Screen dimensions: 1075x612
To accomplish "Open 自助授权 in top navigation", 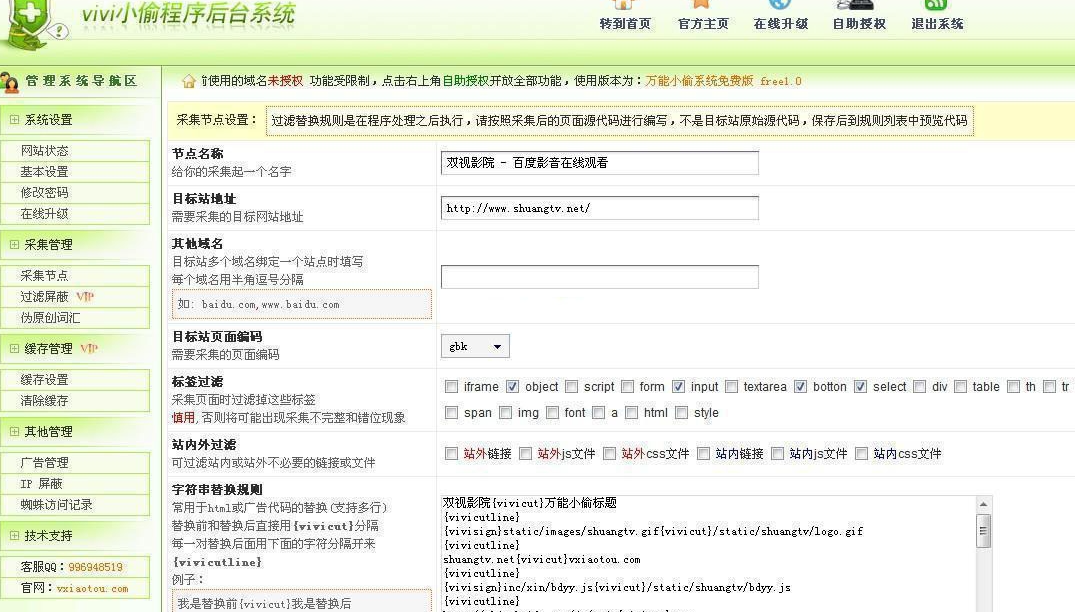I will pyautogui.click(x=859, y=16).
